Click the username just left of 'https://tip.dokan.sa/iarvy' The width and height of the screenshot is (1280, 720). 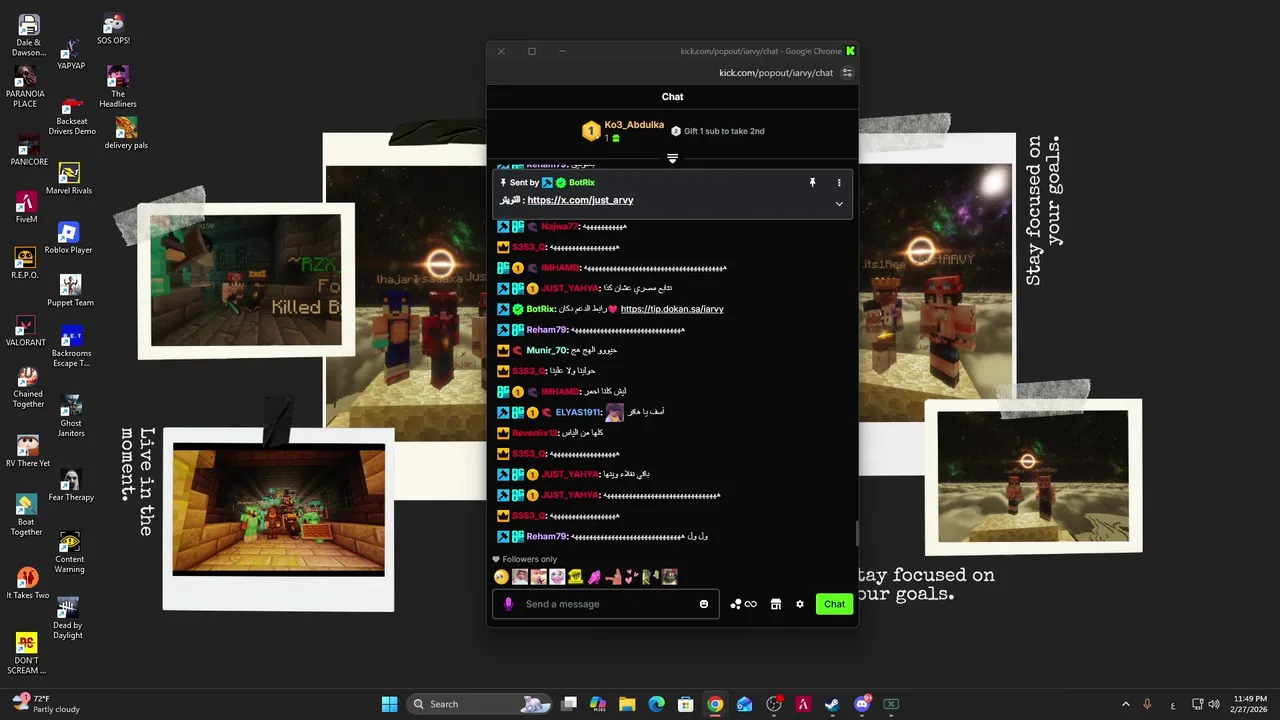540,309
